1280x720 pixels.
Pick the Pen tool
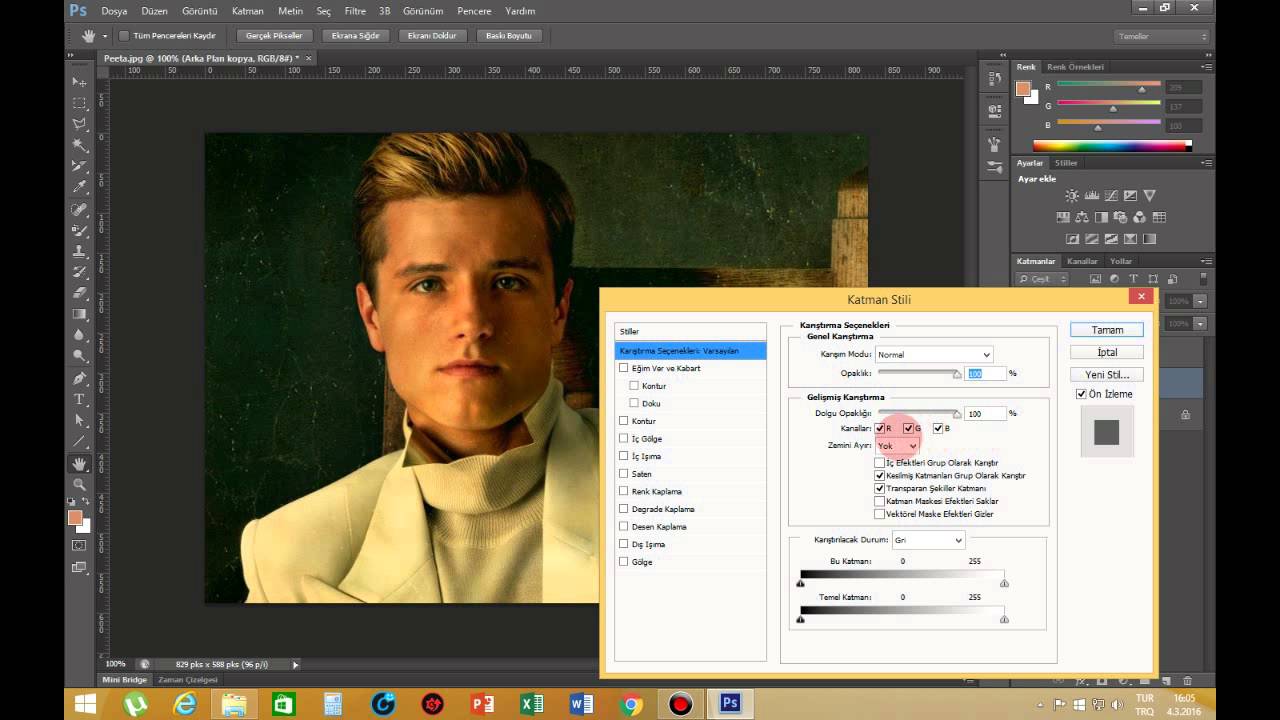[x=80, y=378]
